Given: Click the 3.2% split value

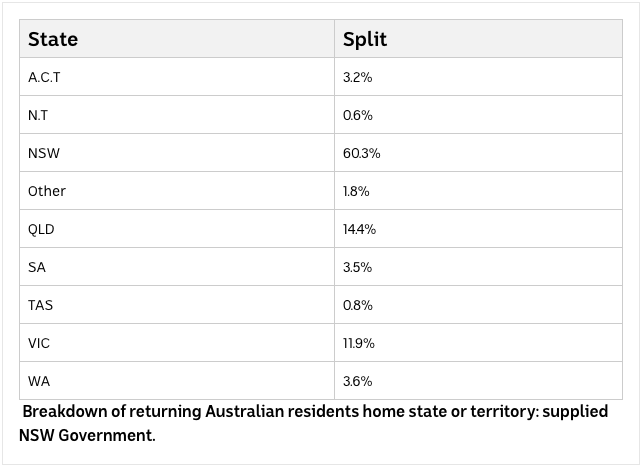Looking at the screenshot, I should tap(358, 77).
